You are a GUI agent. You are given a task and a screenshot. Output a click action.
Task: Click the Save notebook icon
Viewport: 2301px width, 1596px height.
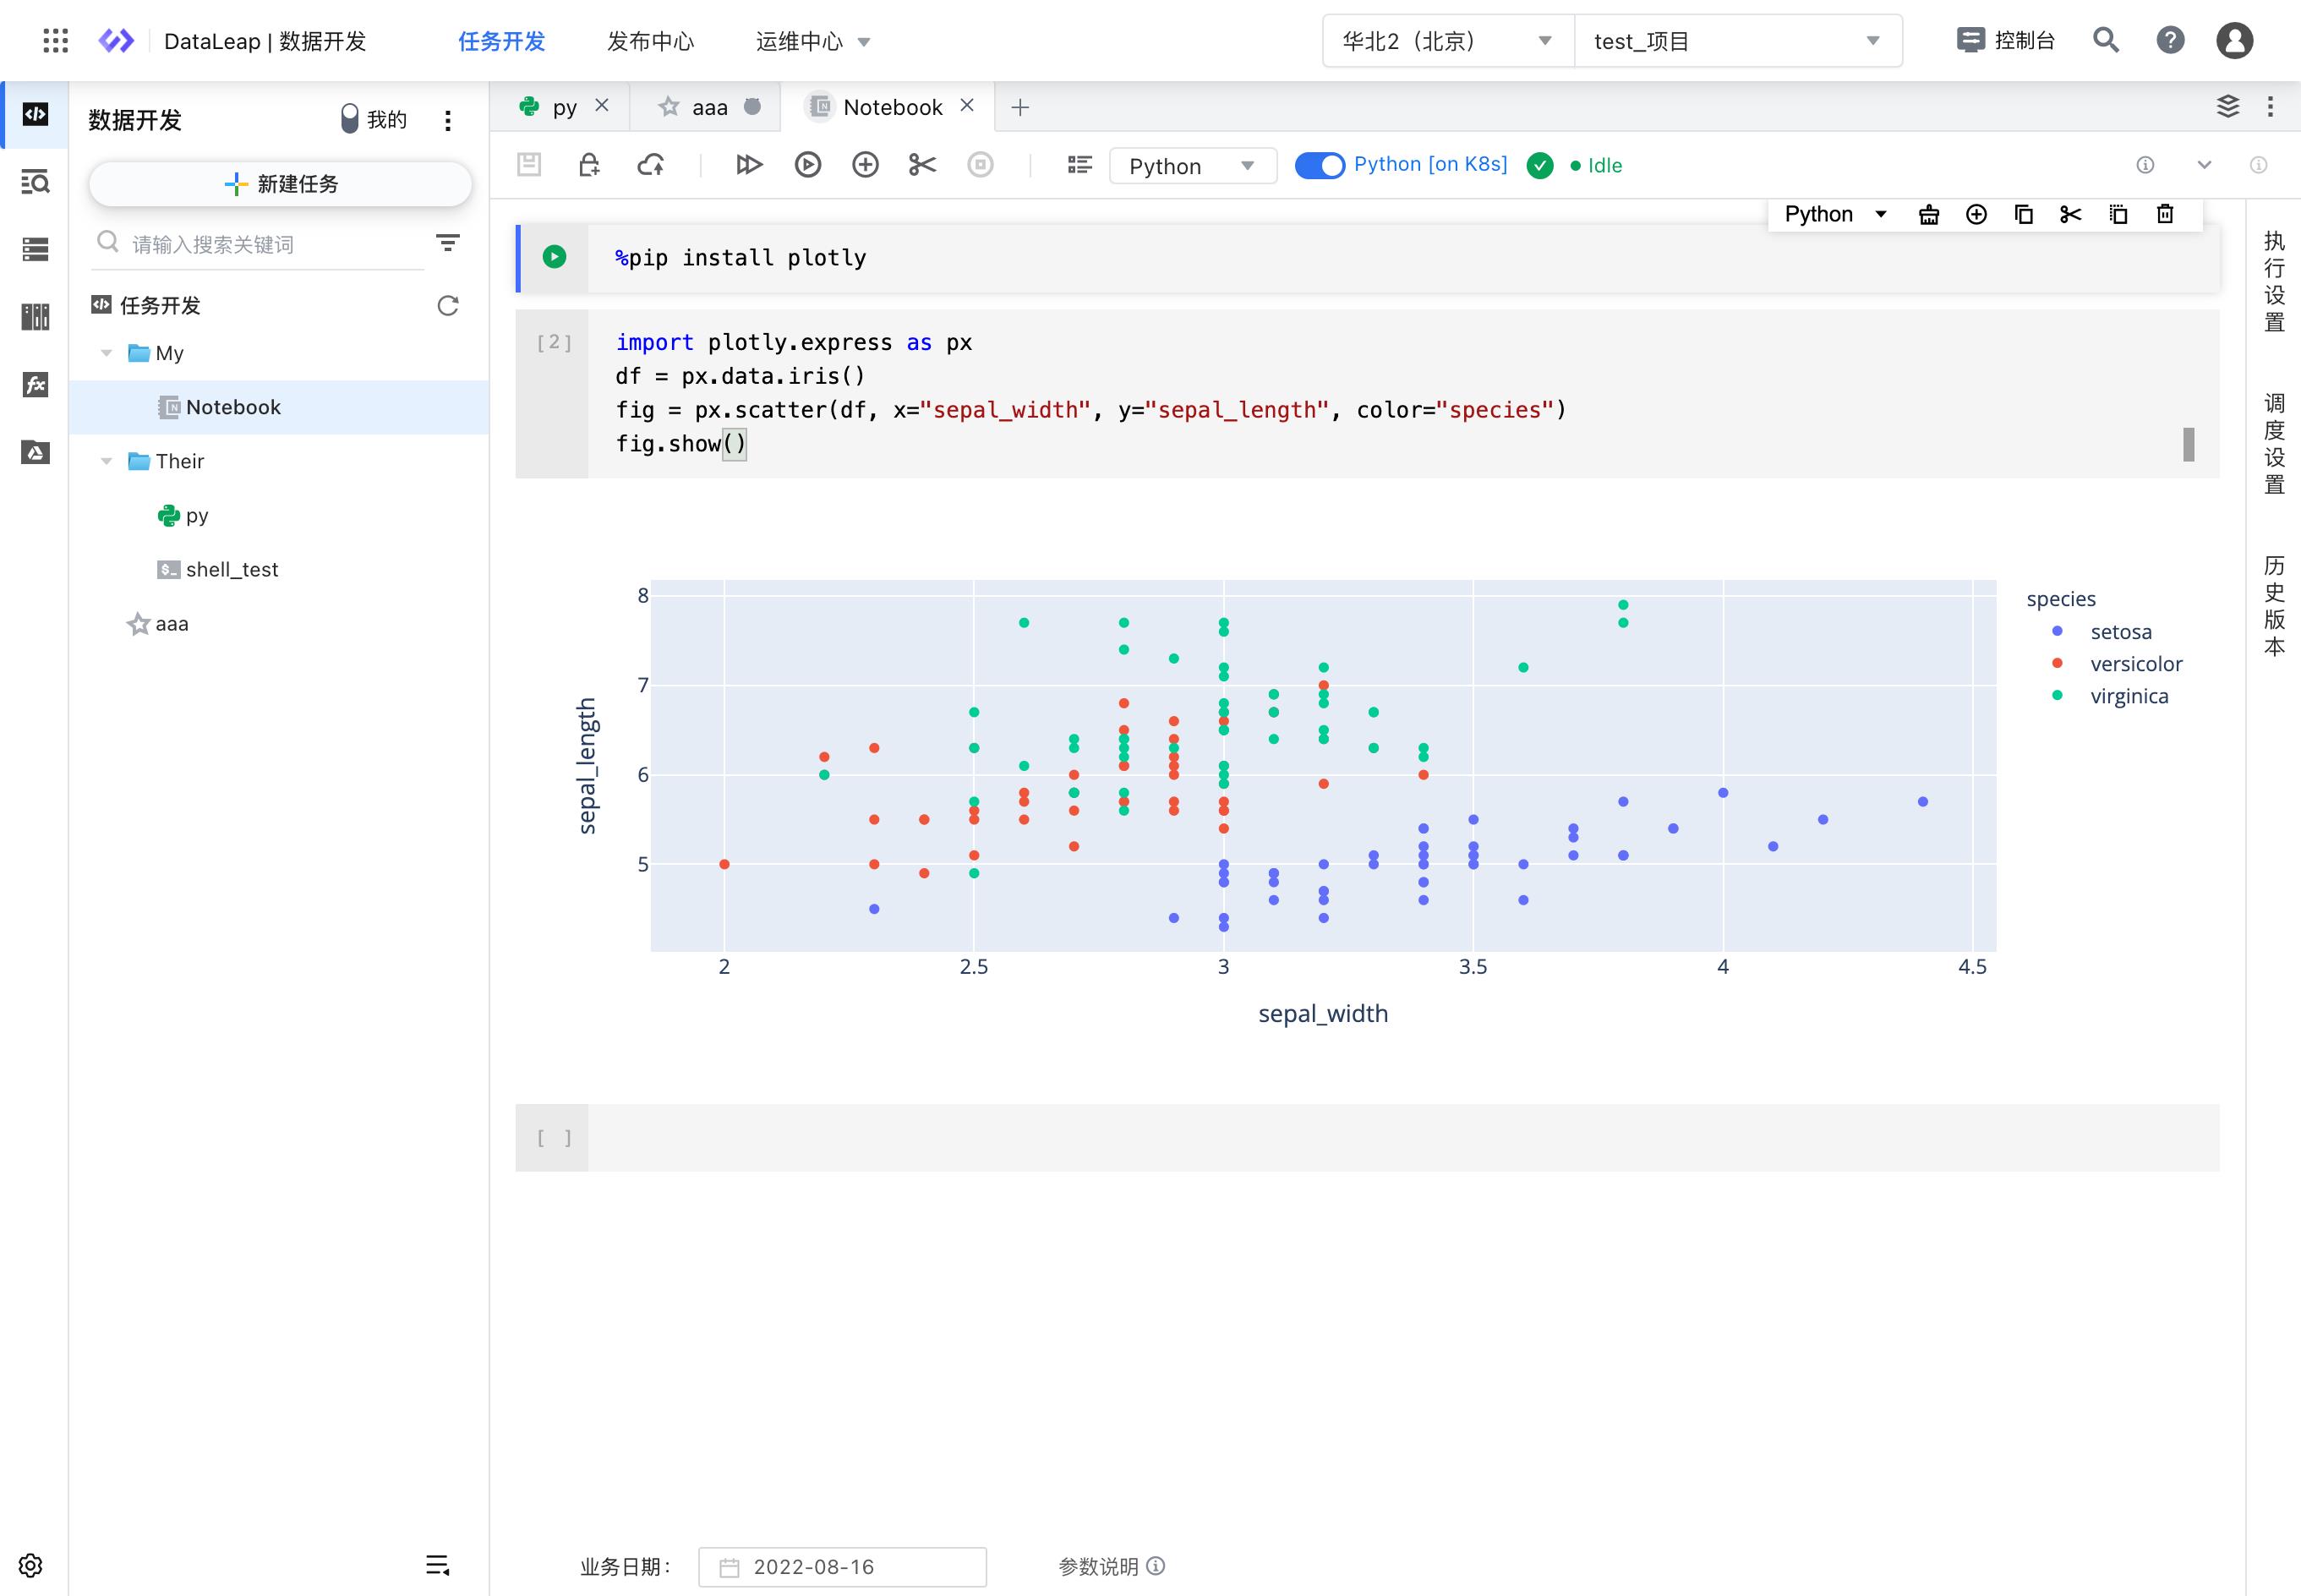[x=532, y=164]
